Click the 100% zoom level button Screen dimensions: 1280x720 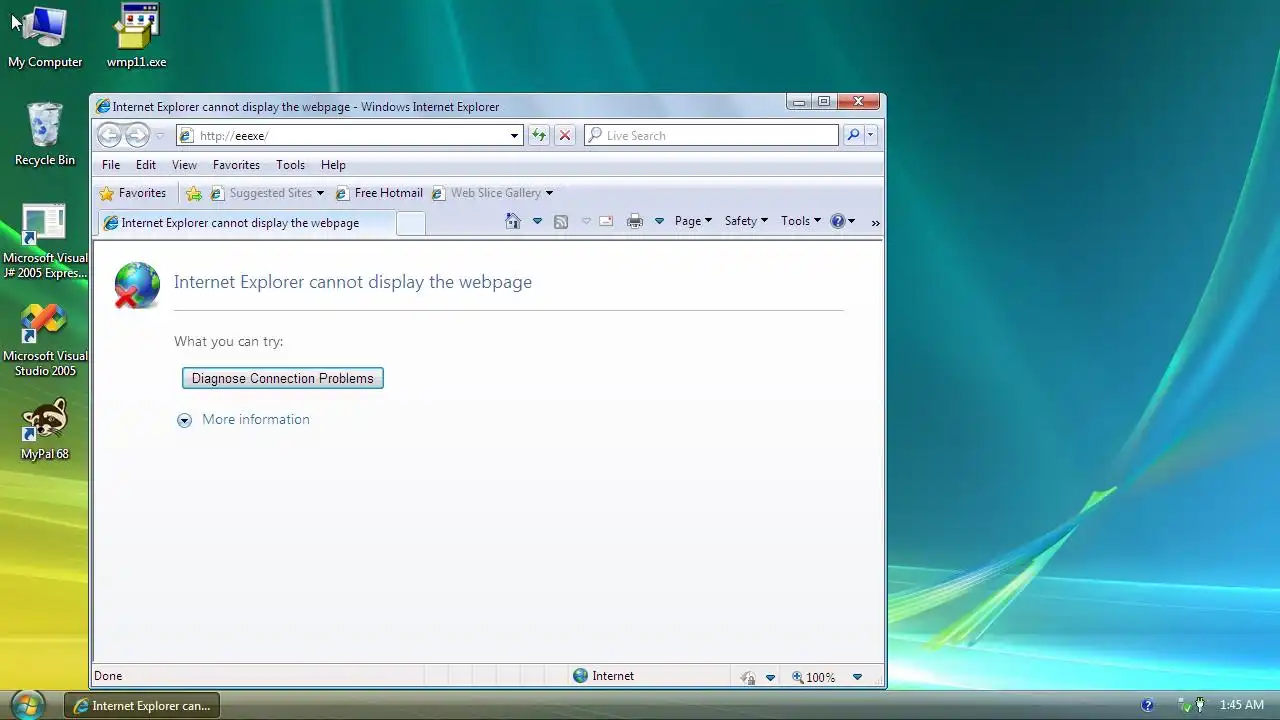(813, 677)
